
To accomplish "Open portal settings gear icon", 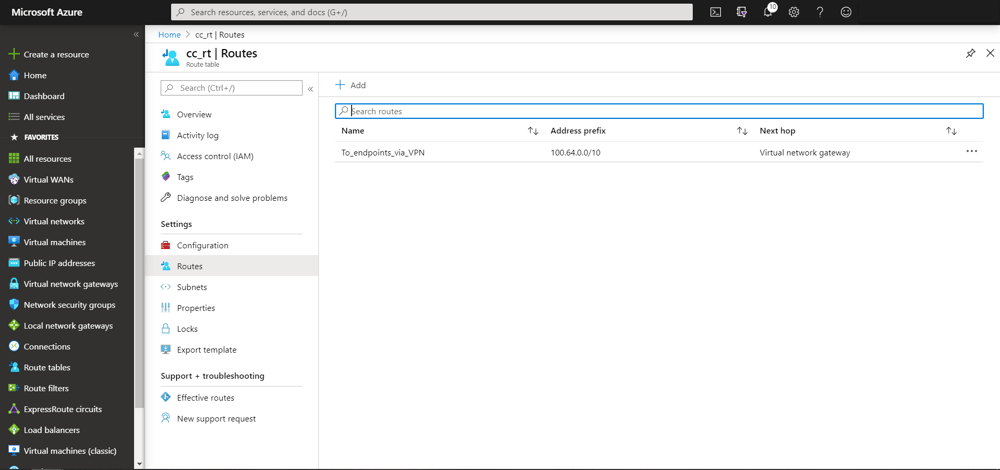I will (794, 12).
